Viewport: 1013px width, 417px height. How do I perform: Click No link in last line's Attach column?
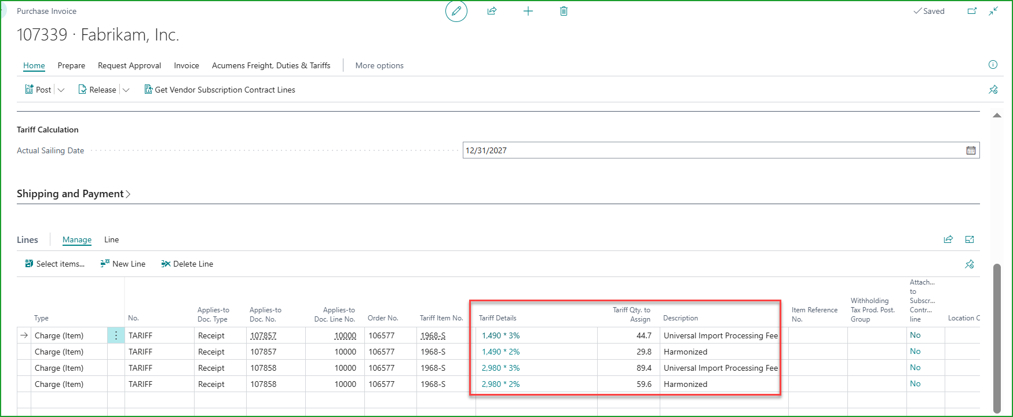coord(915,384)
